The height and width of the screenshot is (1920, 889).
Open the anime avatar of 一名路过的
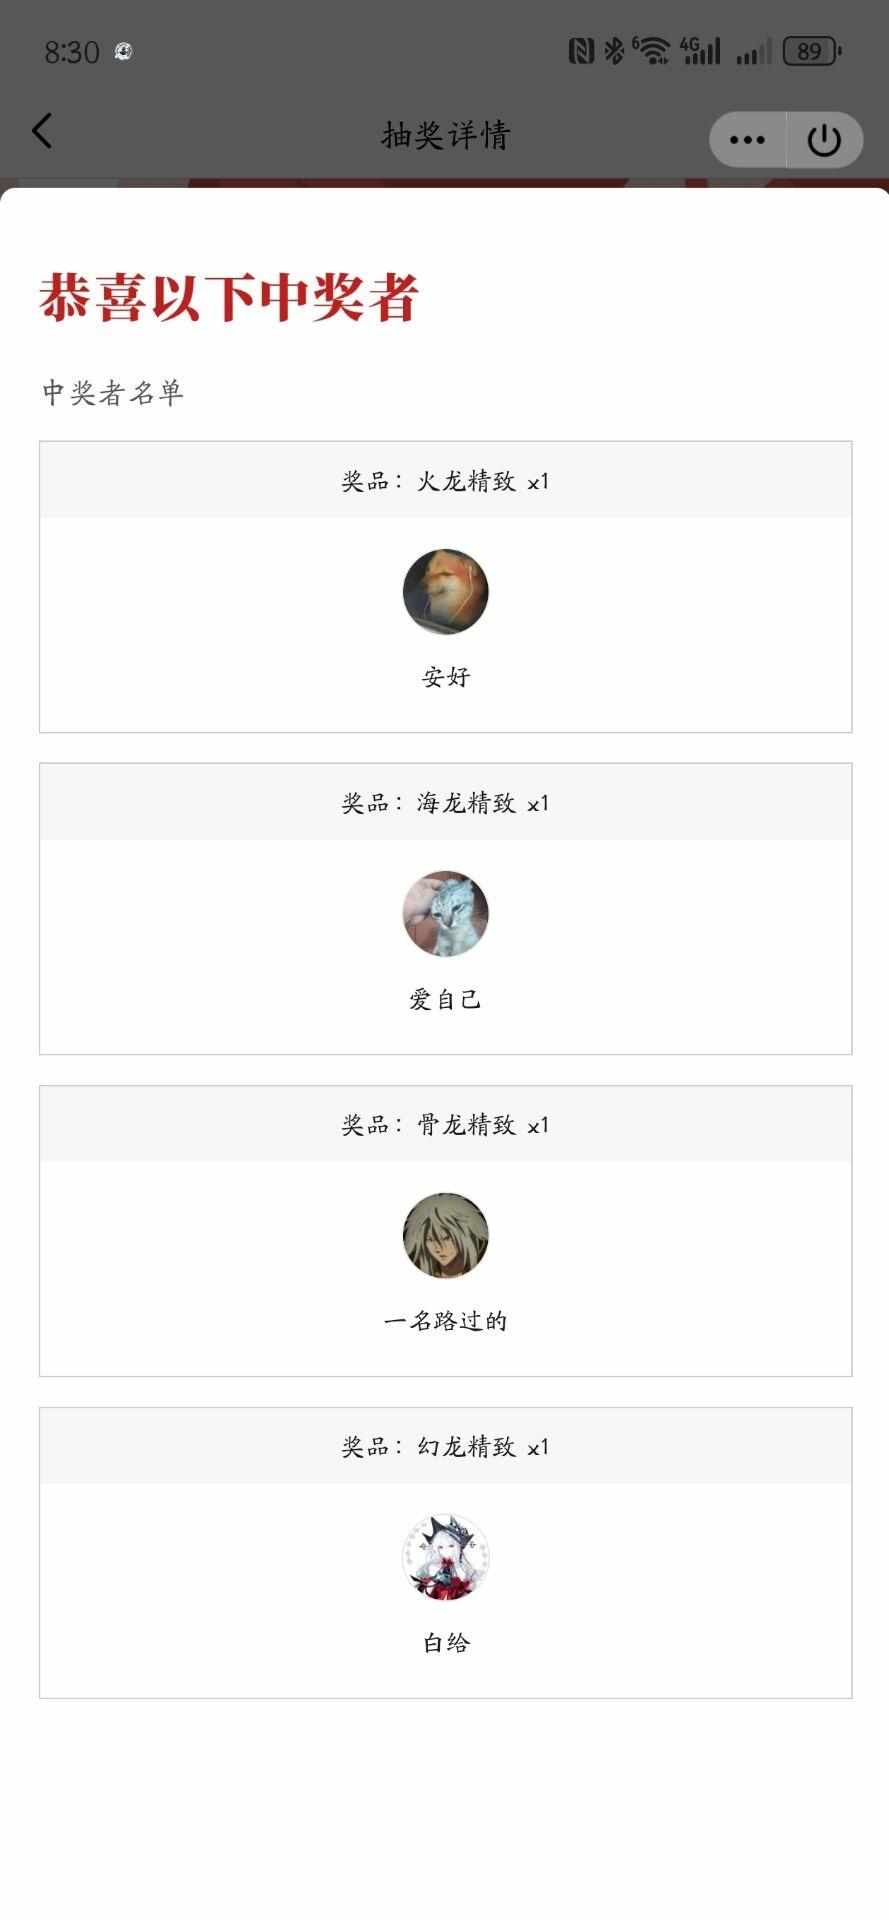(x=445, y=1235)
